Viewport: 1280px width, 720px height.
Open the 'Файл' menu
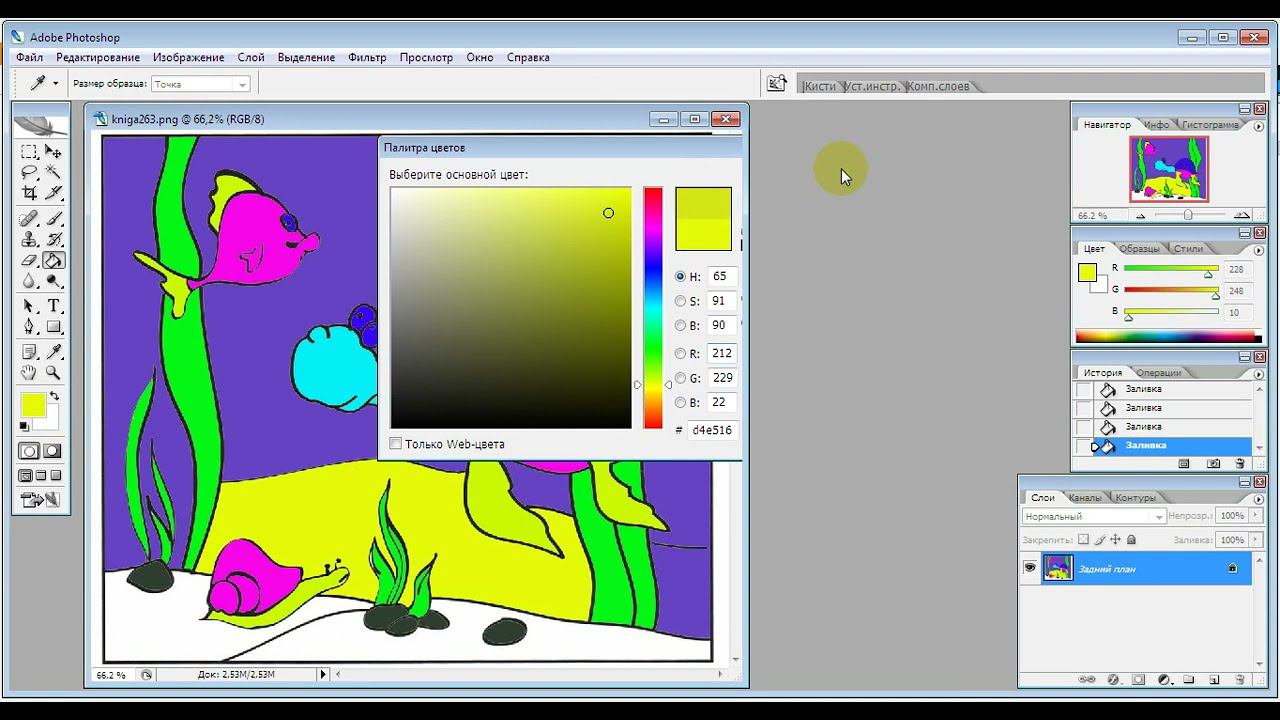click(29, 58)
